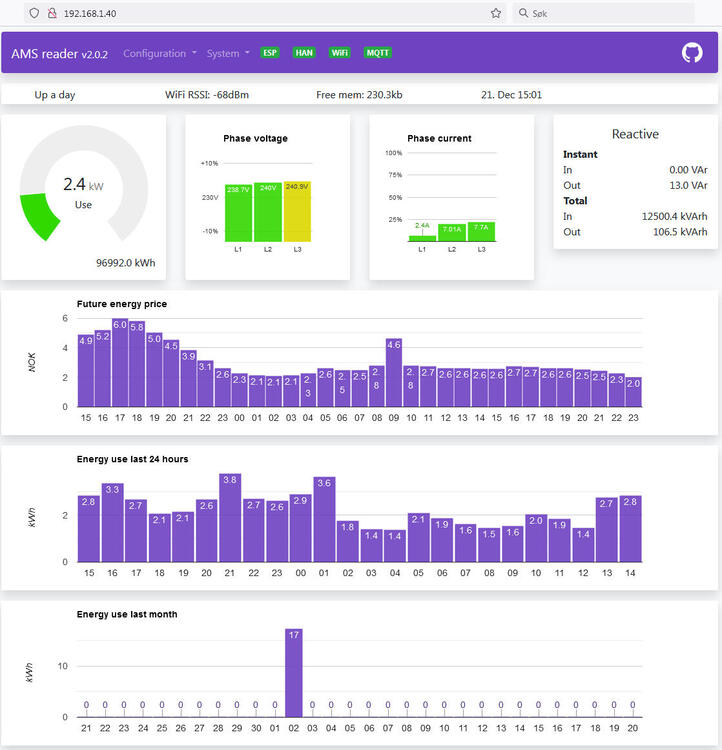Click the 7.01A L2 phase current bar
Screen dimensions: 722x750
tap(452, 233)
